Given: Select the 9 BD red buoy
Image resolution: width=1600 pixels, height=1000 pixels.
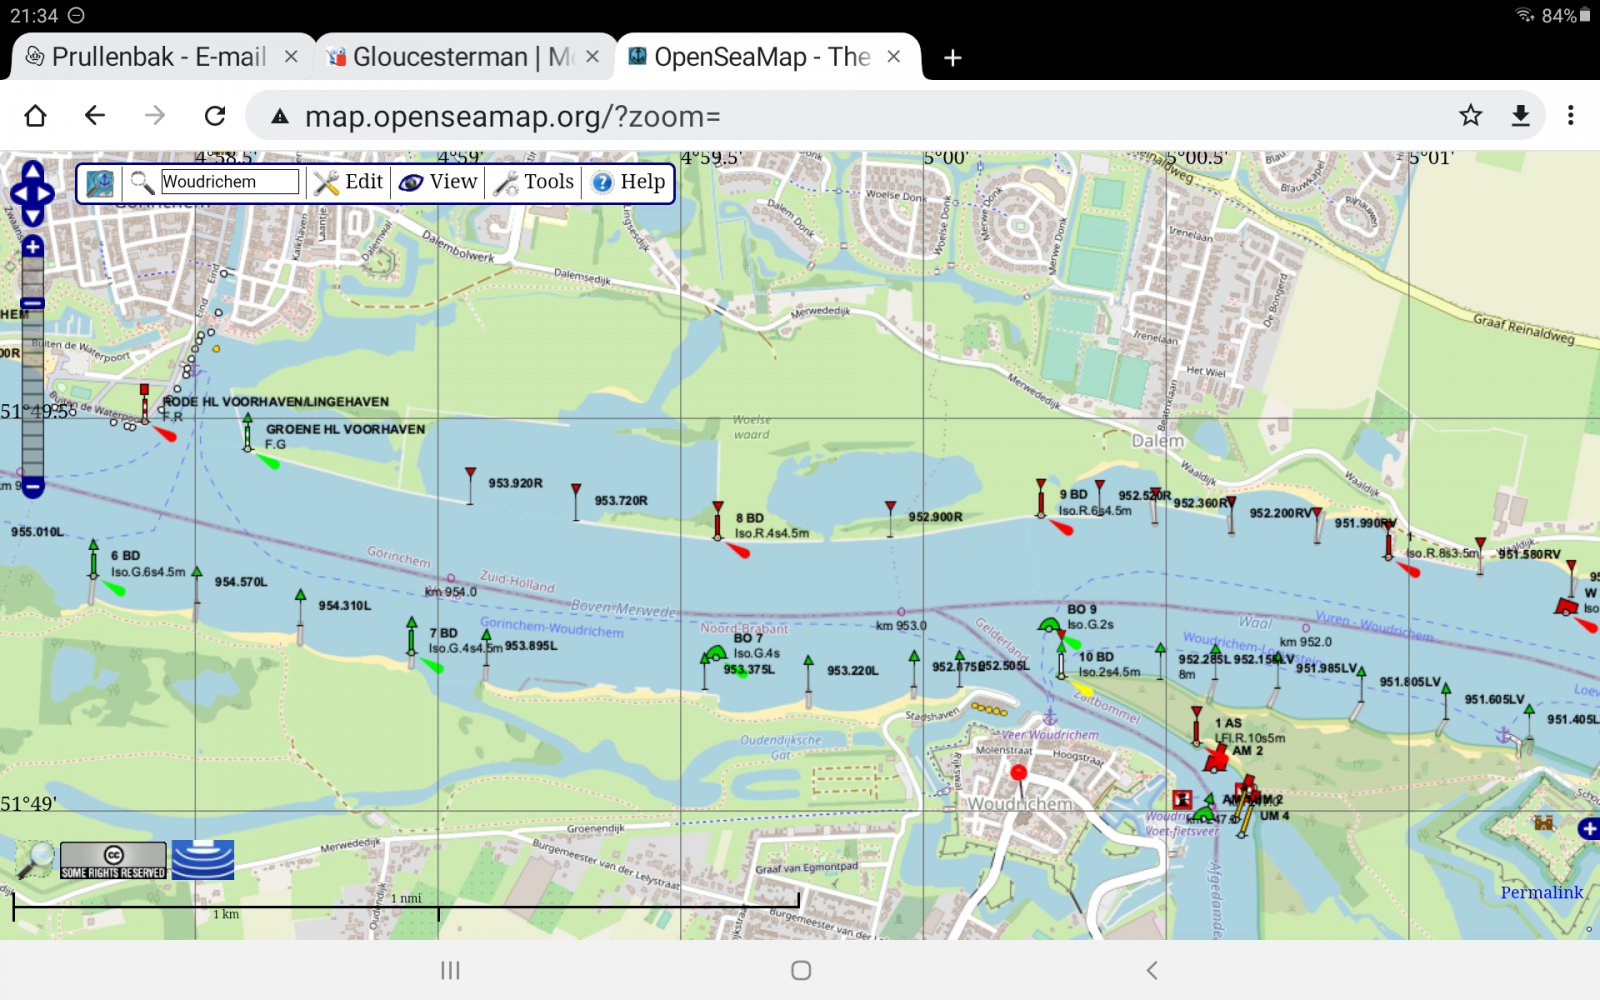Looking at the screenshot, I should tap(1041, 499).
